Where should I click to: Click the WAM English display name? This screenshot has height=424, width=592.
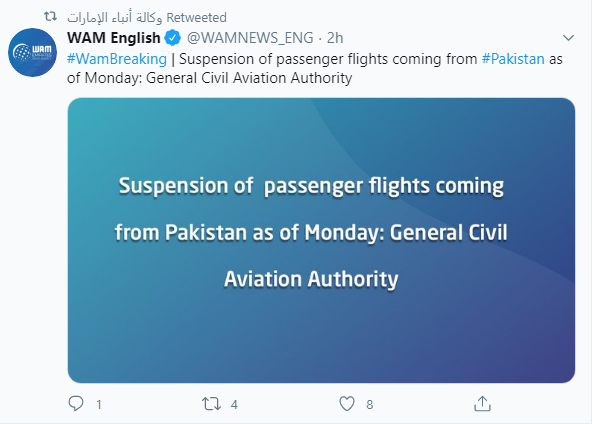[x=114, y=38]
